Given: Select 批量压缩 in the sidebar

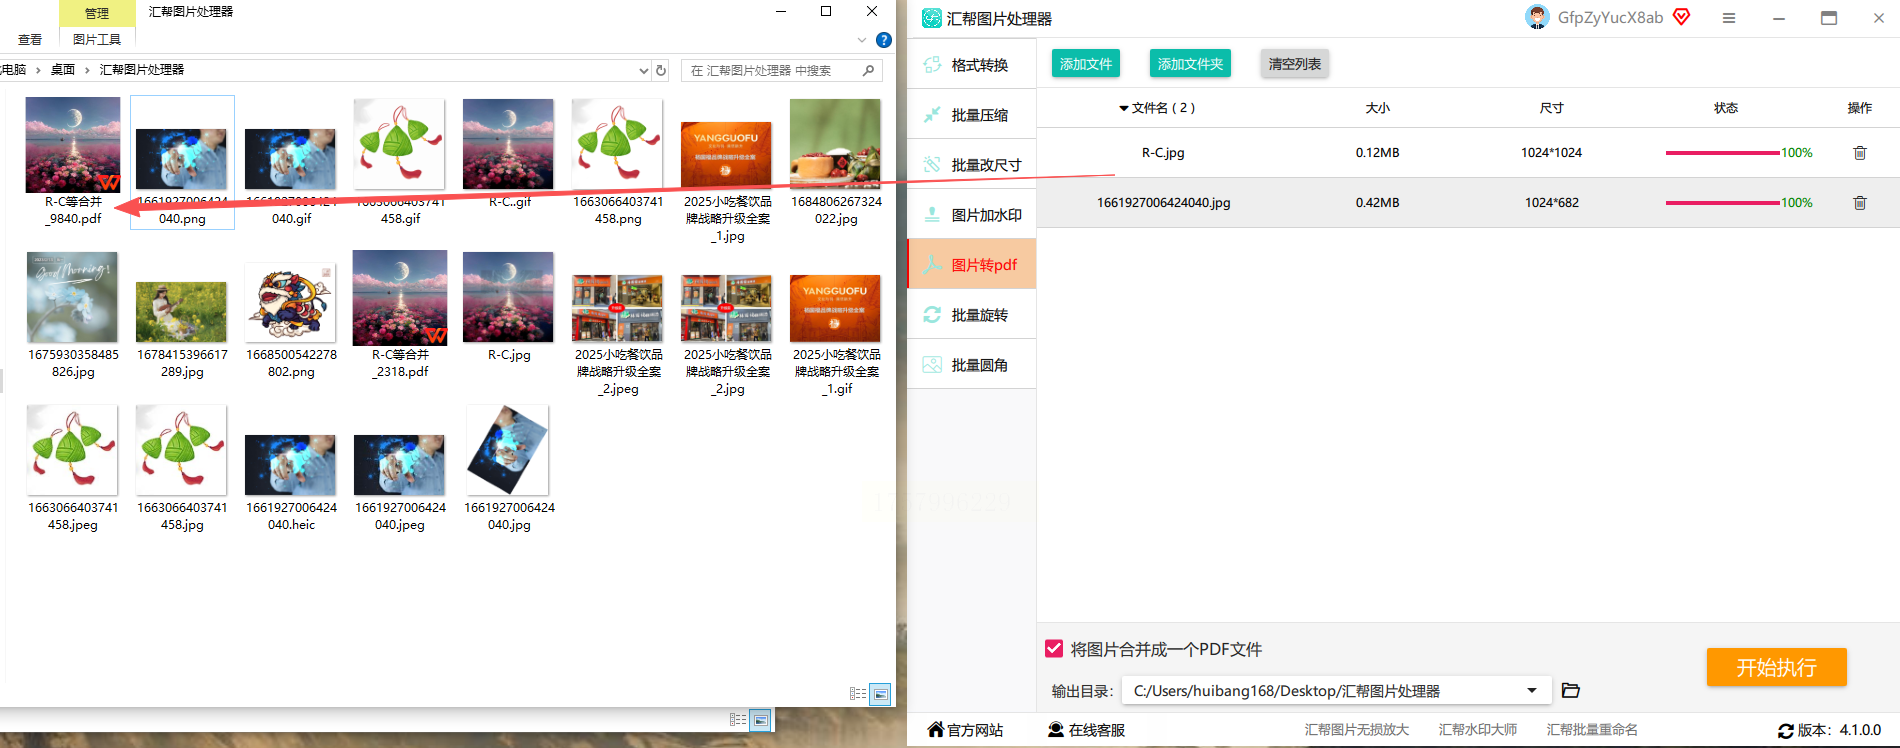Looking at the screenshot, I should click(x=971, y=115).
